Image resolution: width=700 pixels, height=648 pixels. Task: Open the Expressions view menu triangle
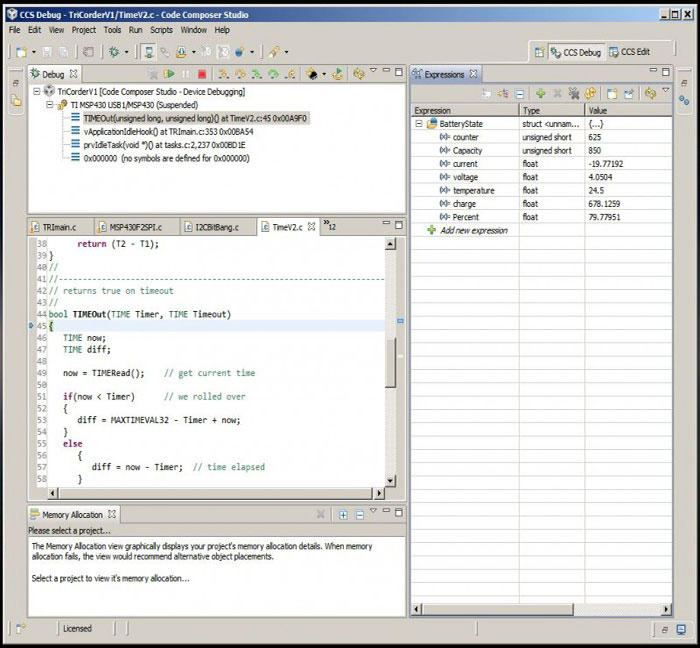tap(665, 93)
